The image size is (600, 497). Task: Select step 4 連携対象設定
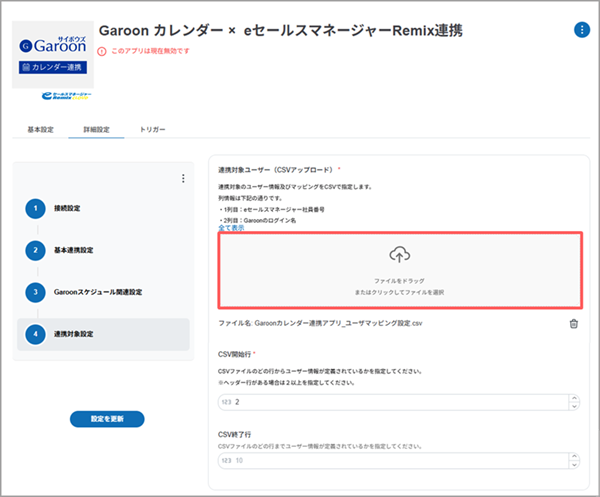tap(80, 334)
